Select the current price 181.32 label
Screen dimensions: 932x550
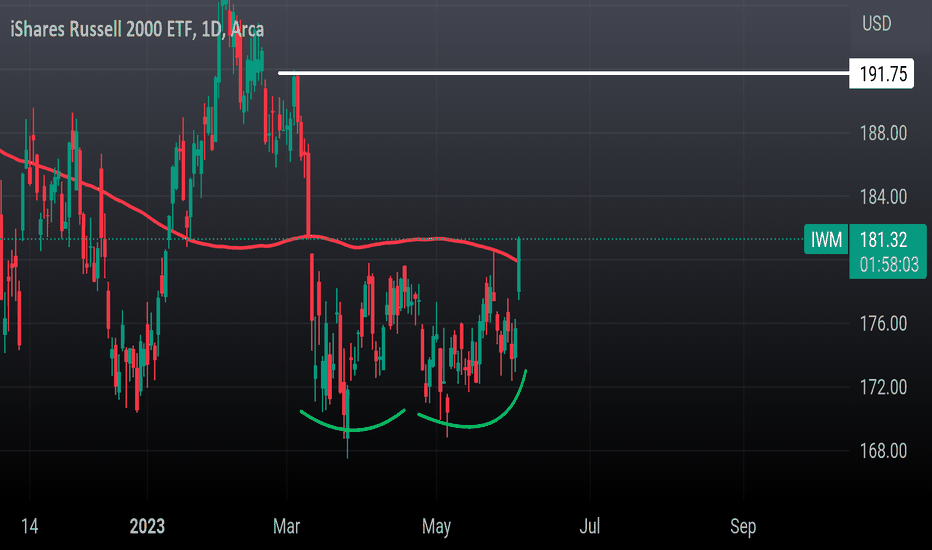tap(883, 240)
